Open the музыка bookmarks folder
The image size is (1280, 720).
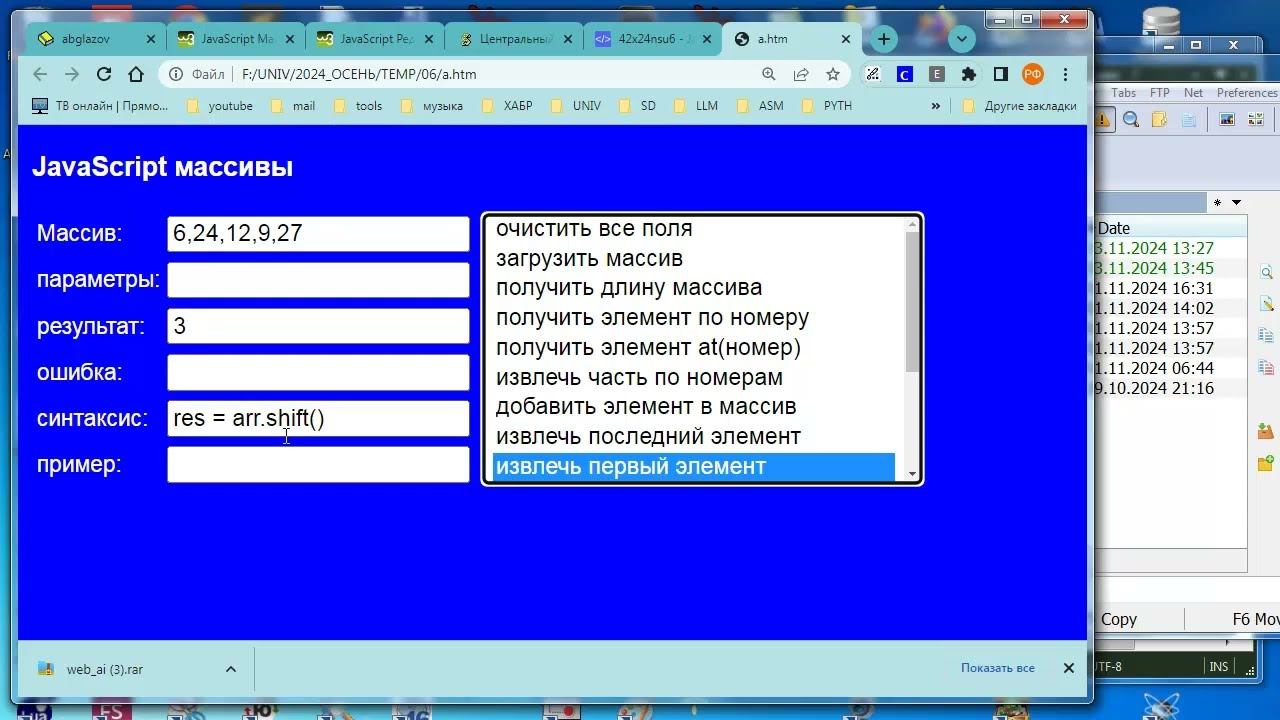432,106
